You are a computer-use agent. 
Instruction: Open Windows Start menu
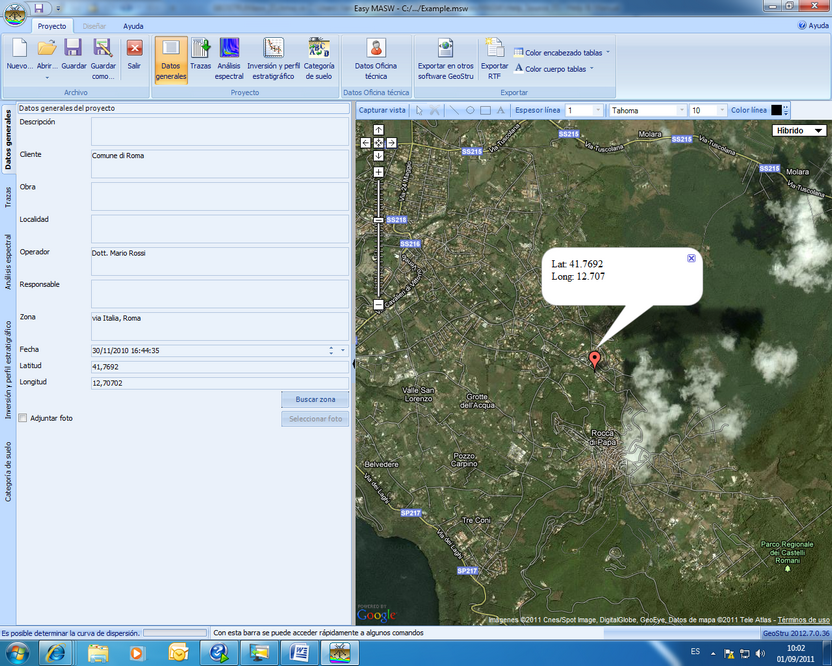coord(16,652)
